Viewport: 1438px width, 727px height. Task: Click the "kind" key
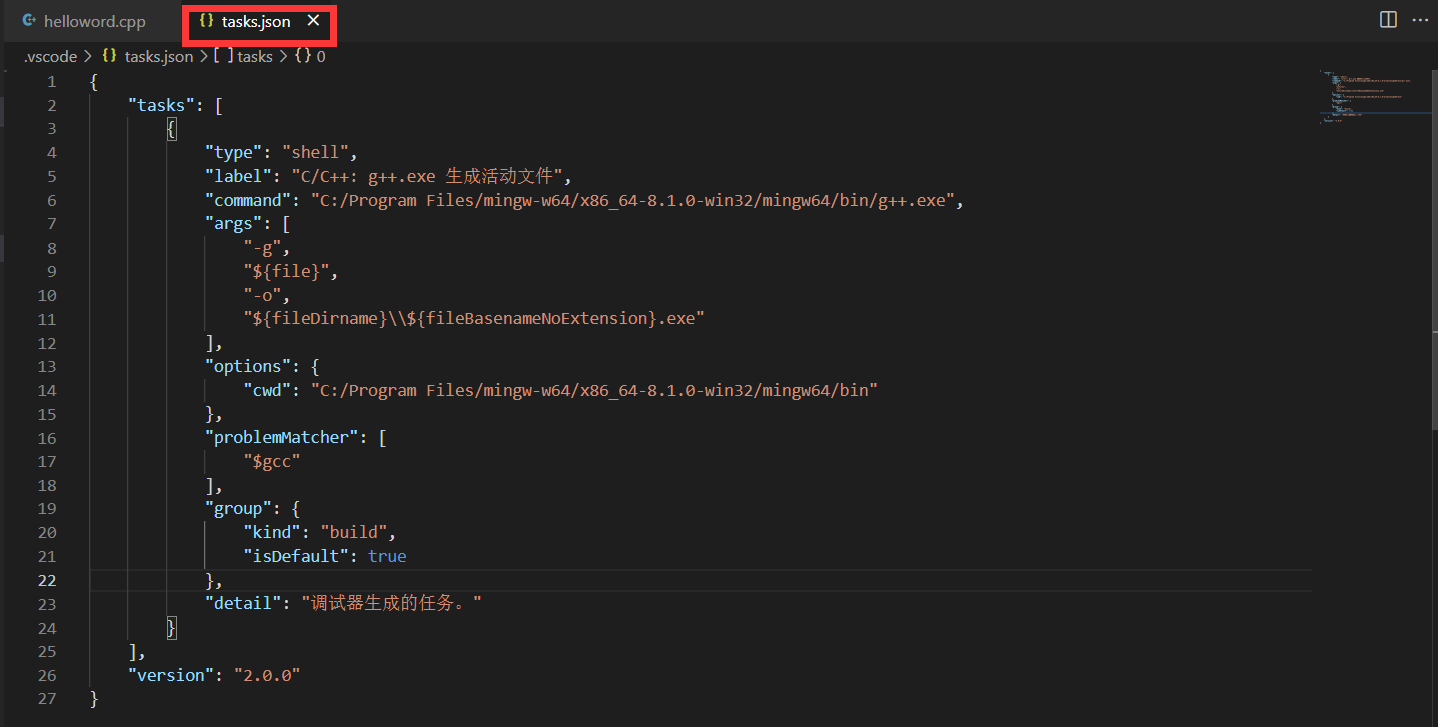273,532
